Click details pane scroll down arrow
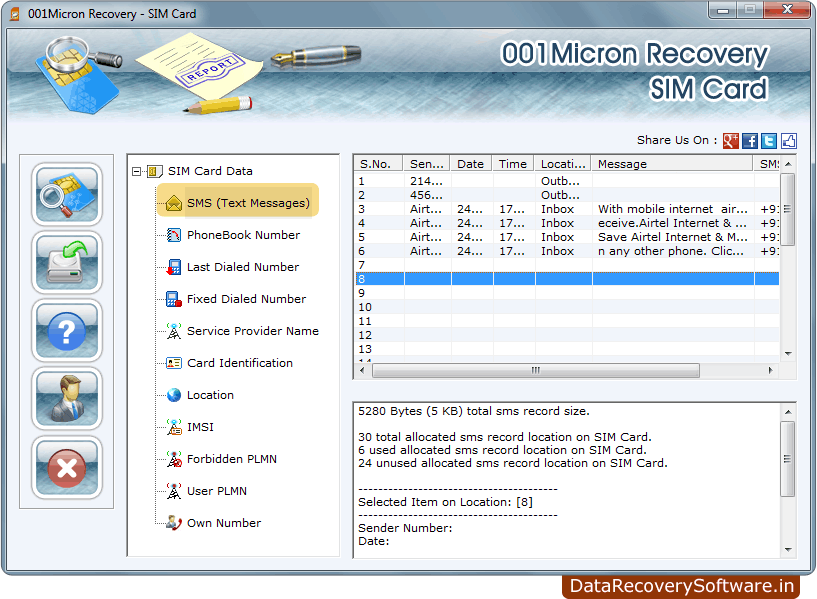 [788, 550]
